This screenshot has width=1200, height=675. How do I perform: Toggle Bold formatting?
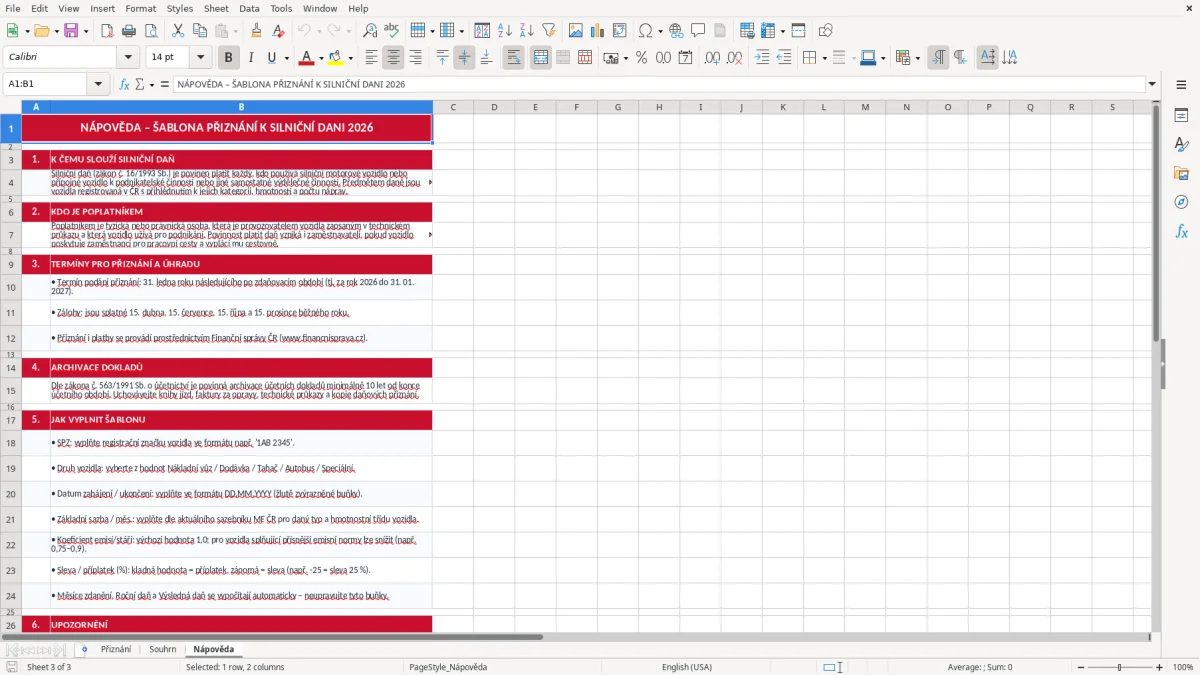tap(228, 58)
